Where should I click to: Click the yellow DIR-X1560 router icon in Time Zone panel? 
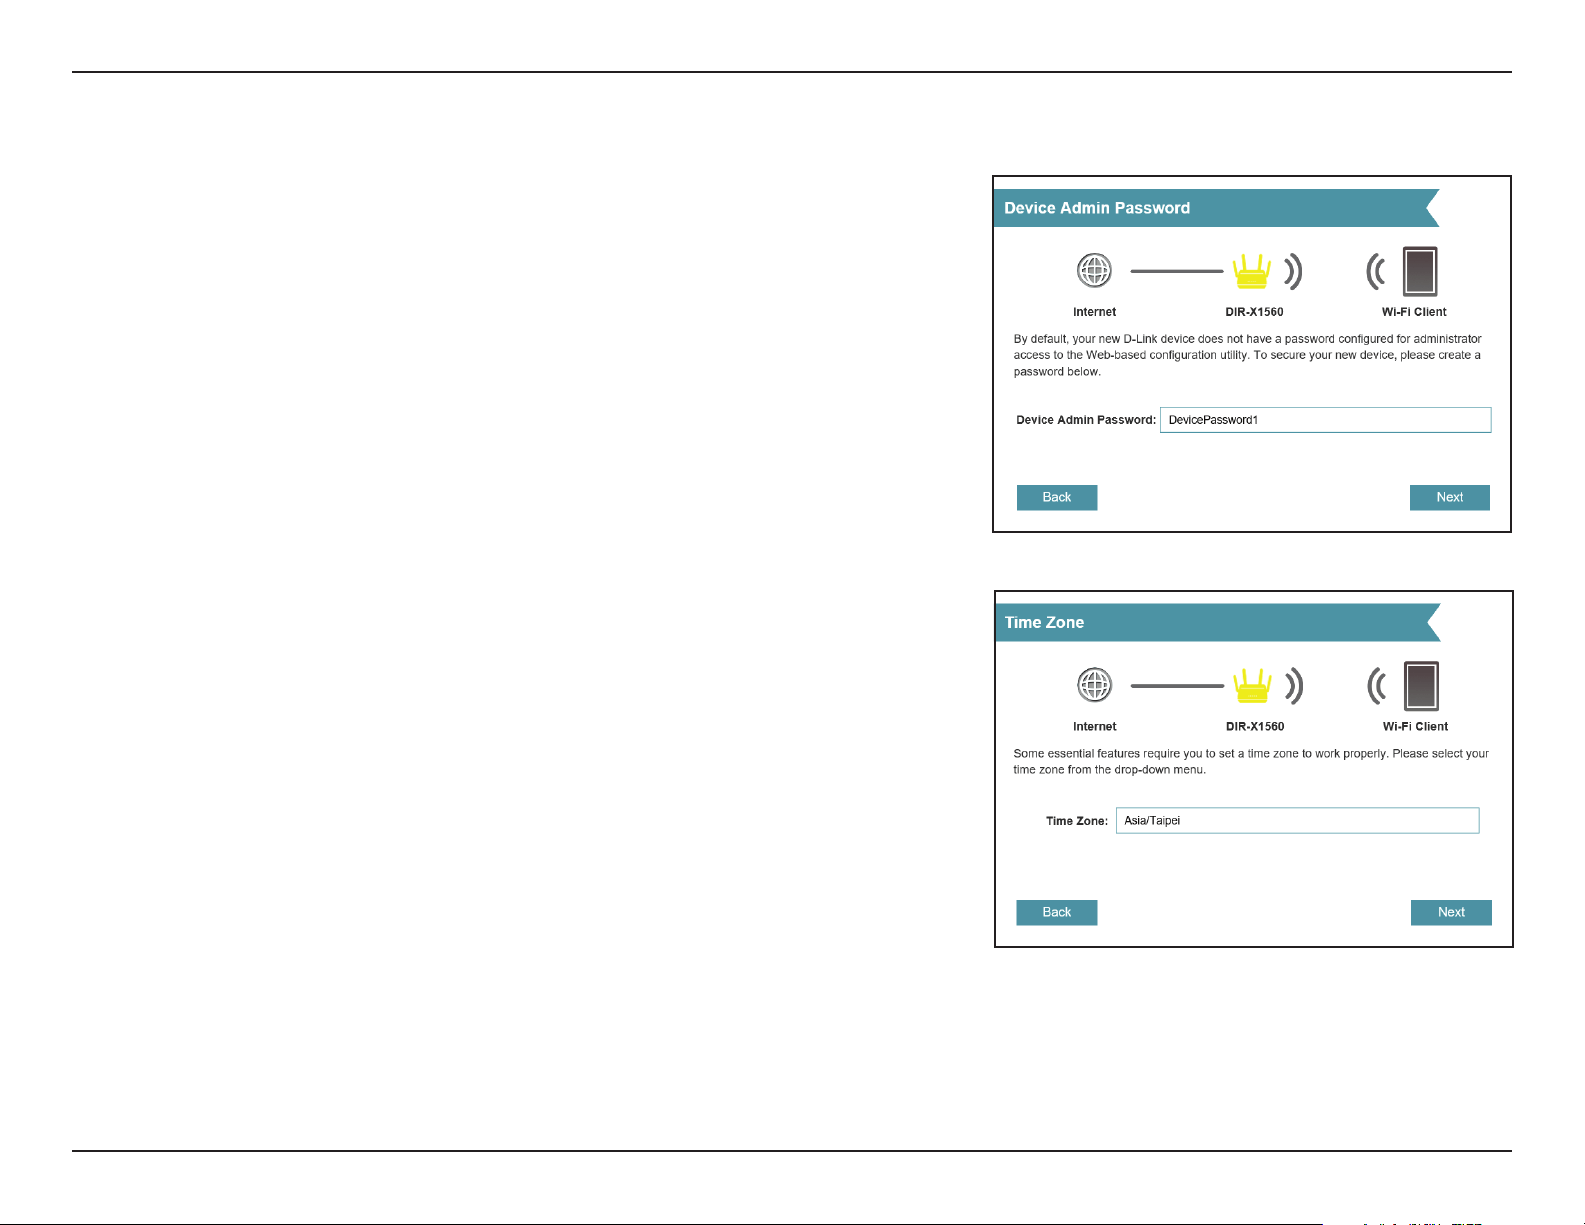(x=1252, y=686)
